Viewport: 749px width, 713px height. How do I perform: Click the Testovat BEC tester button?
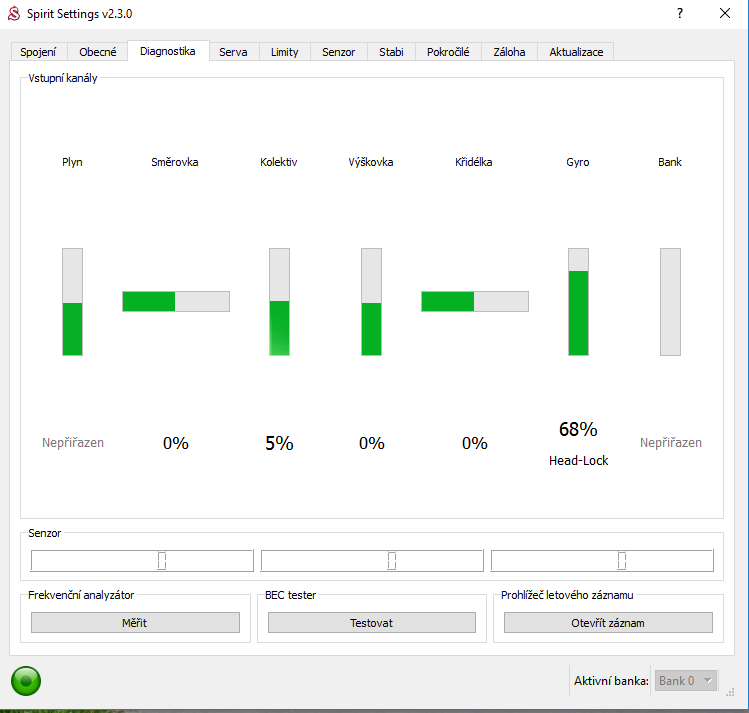(x=371, y=623)
